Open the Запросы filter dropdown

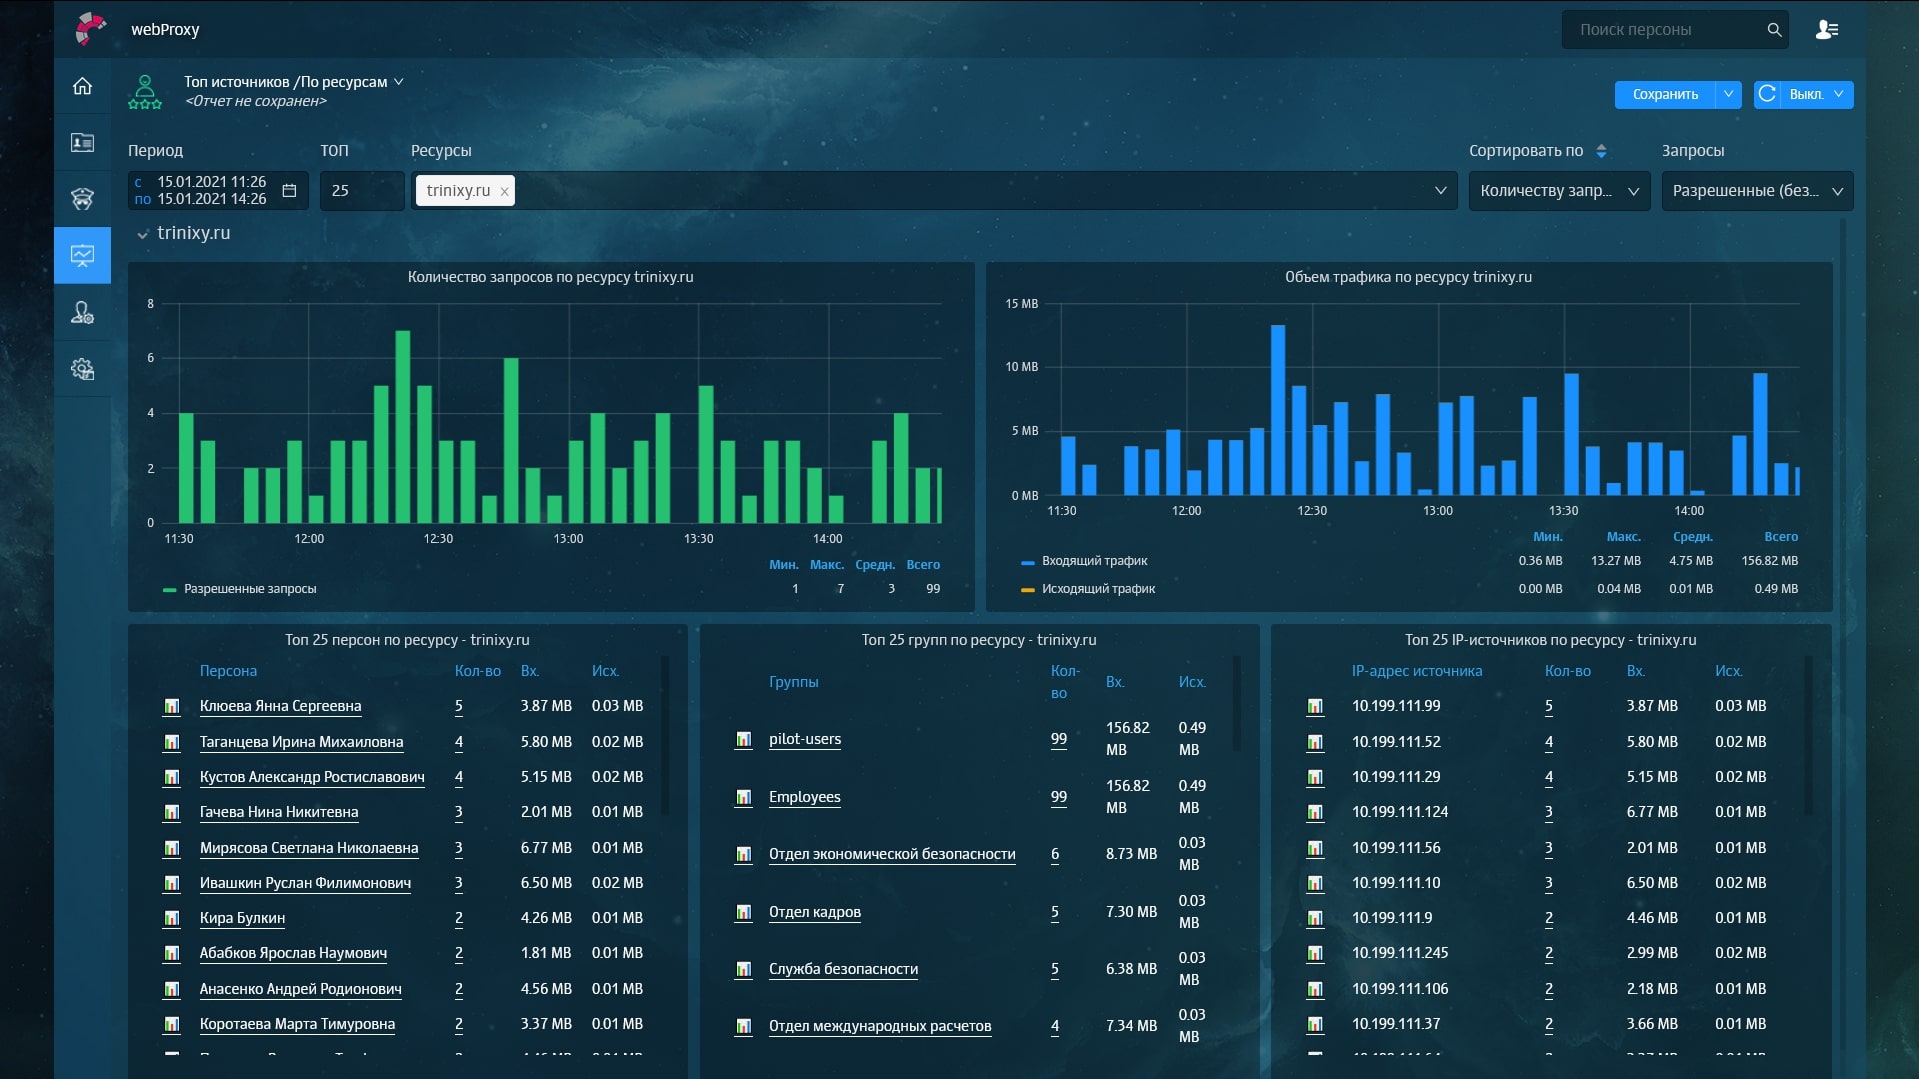(x=1756, y=191)
